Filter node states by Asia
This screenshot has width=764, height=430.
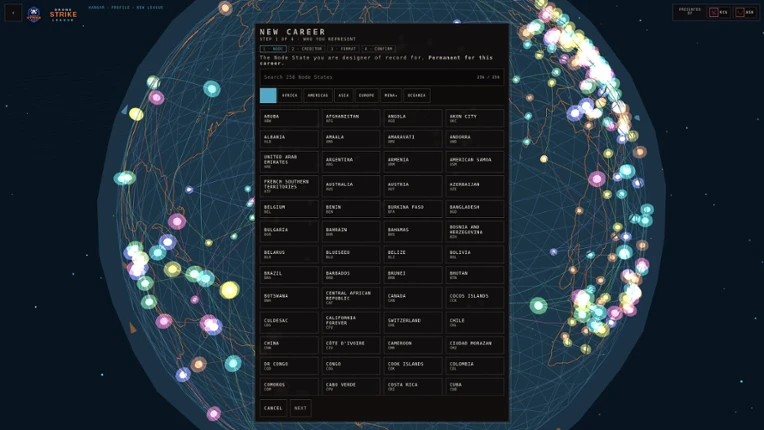click(x=344, y=95)
